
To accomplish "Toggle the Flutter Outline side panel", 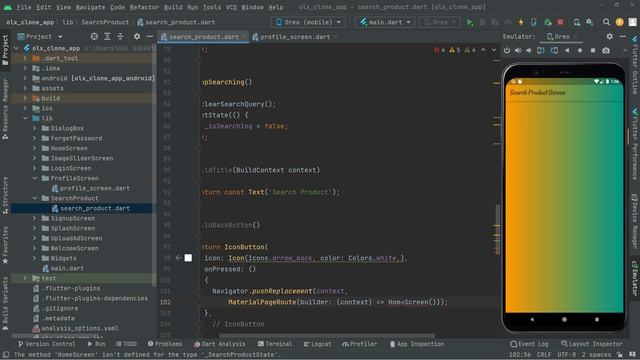I will pyautogui.click(x=635, y=65).
